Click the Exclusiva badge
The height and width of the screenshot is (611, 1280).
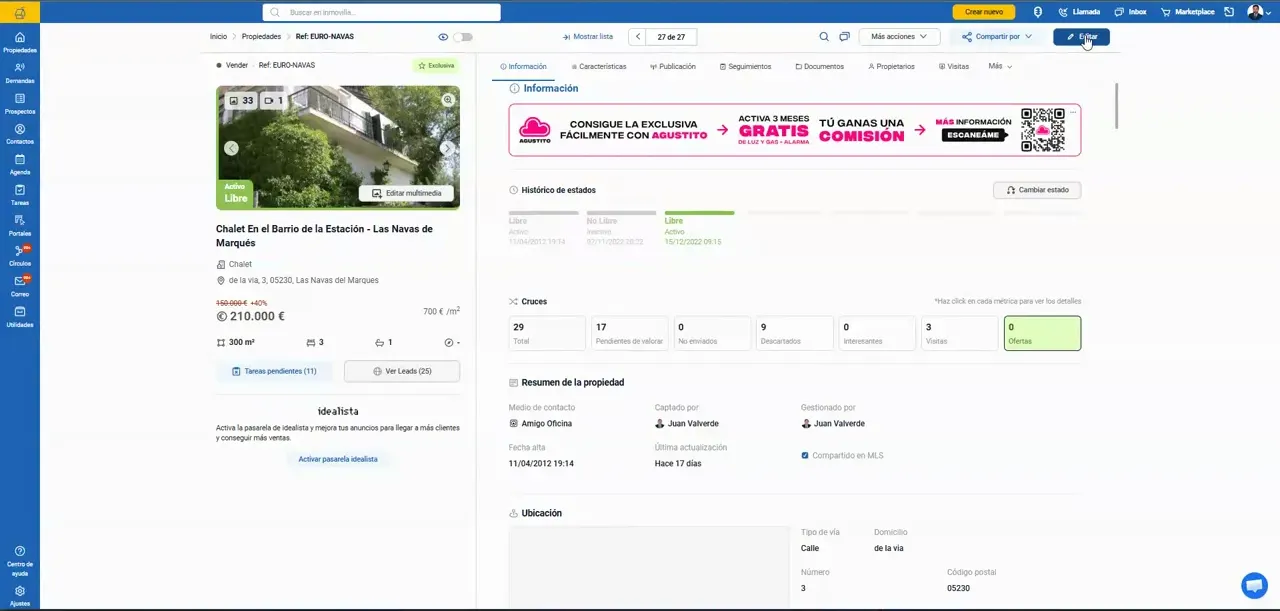[x=436, y=66]
